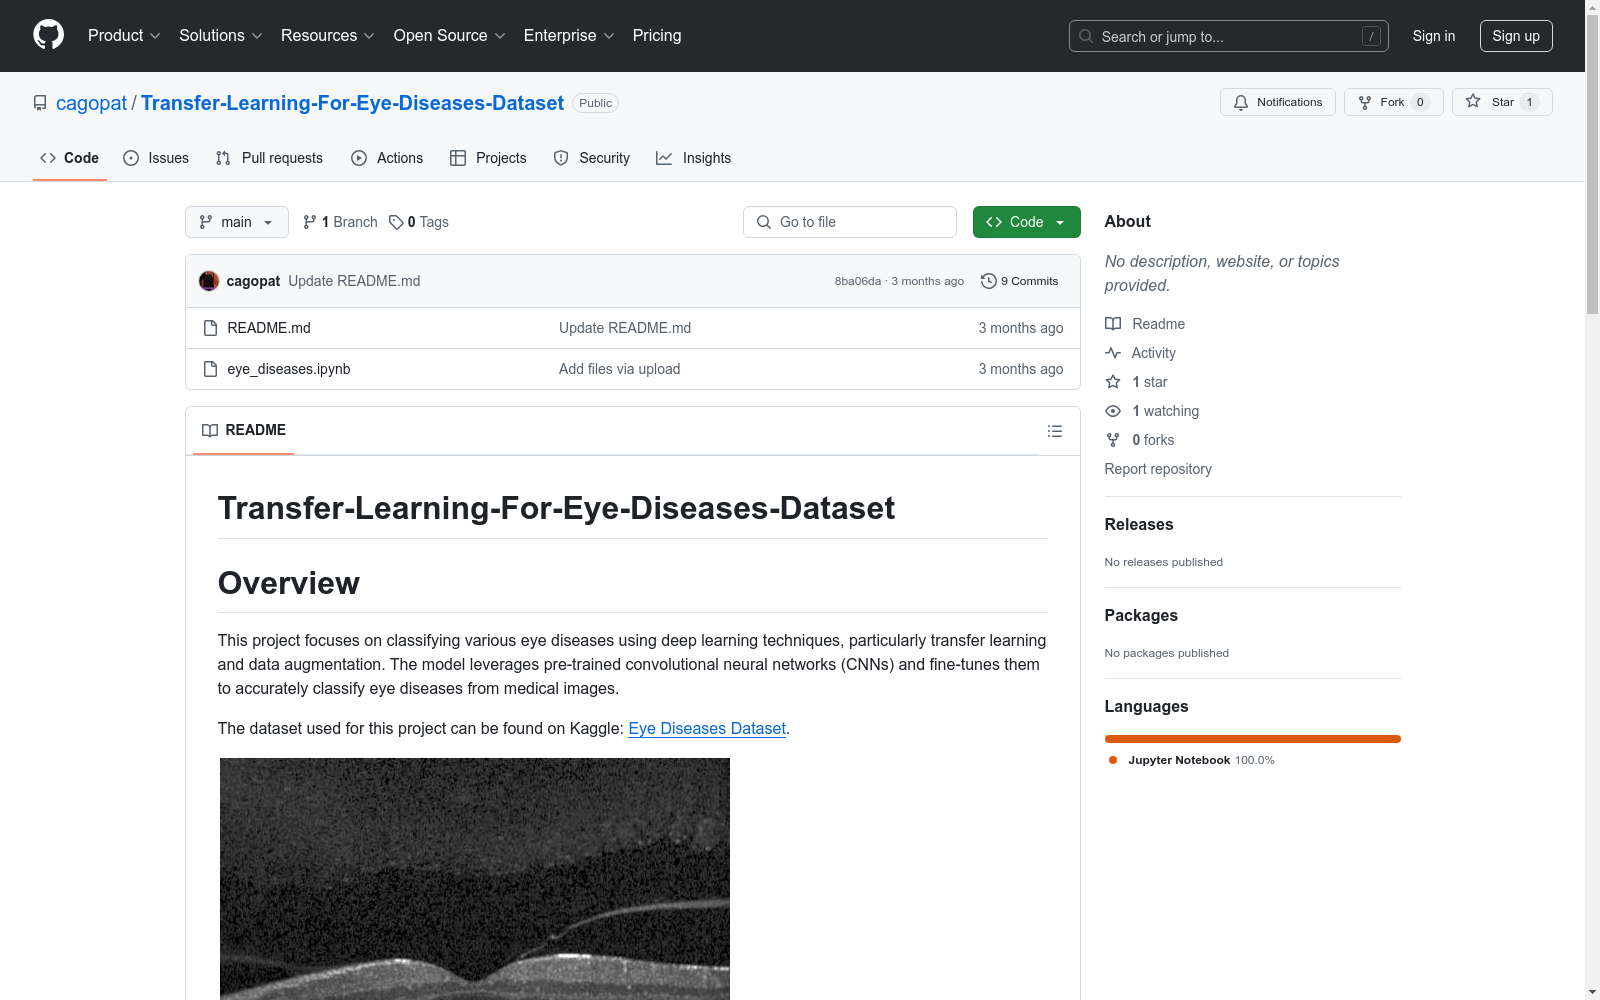Star the repository
This screenshot has width=1600, height=1000.
tap(1500, 101)
